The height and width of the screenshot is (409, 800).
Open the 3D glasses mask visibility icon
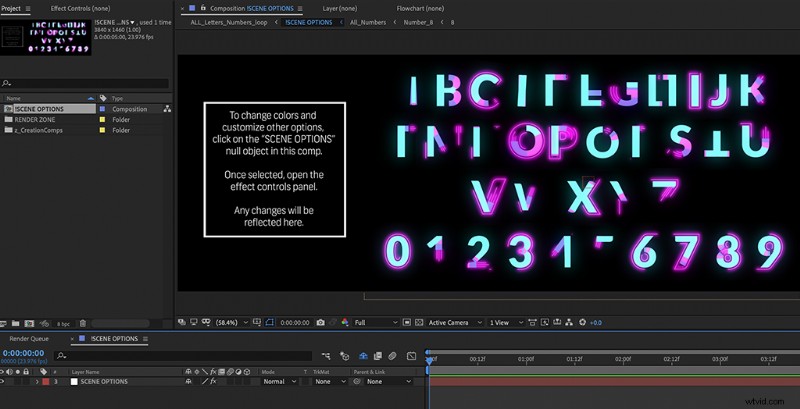pos(206,322)
